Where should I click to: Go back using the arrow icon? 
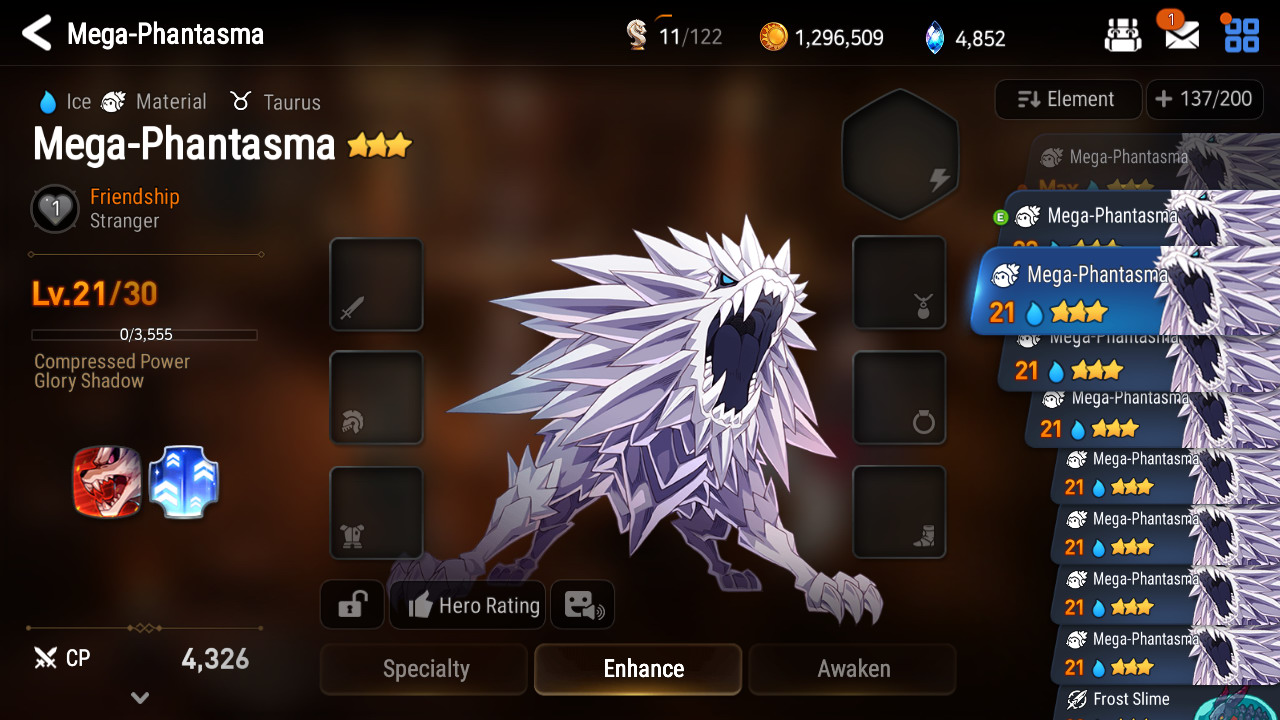click(37, 34)
